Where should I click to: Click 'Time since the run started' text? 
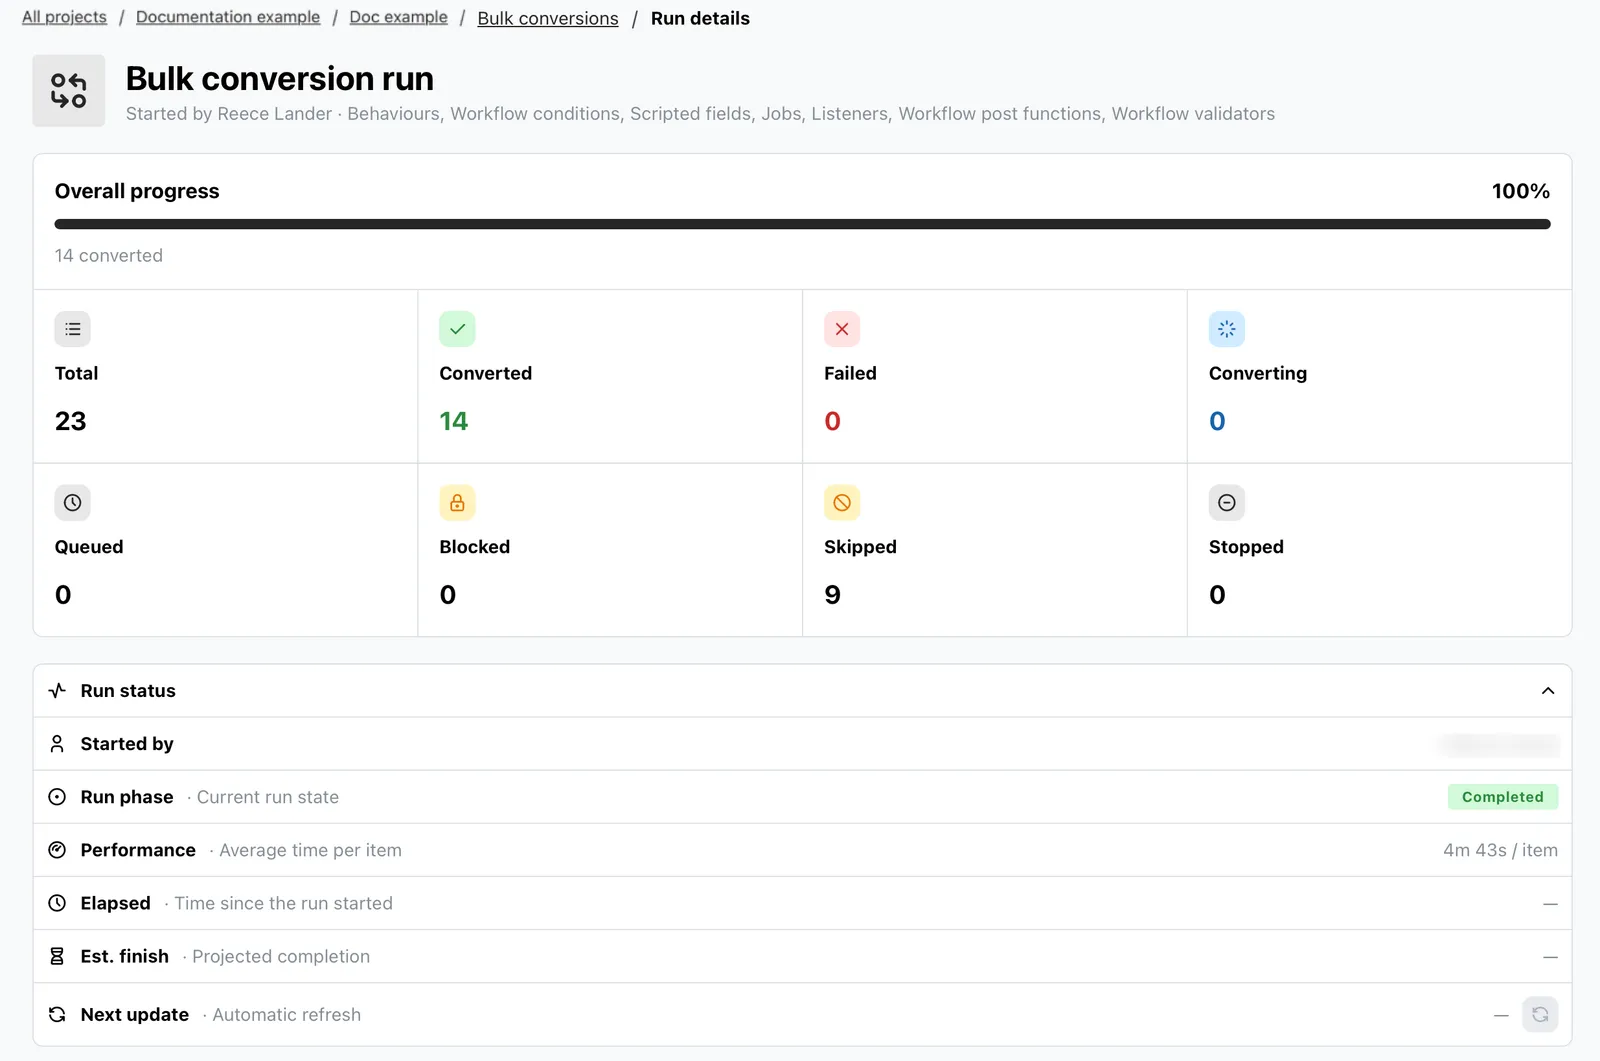click(284, 903)
